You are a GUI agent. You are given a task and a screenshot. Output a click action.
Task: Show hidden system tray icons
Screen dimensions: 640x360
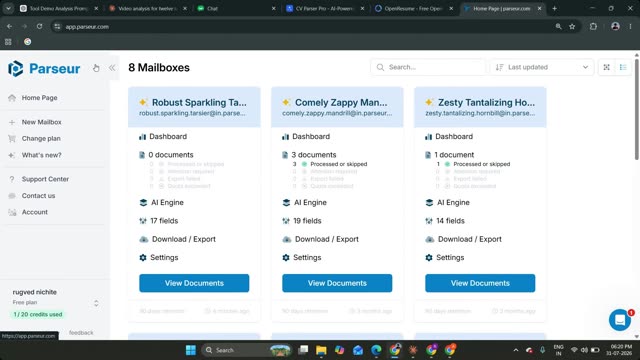(516, 350)
